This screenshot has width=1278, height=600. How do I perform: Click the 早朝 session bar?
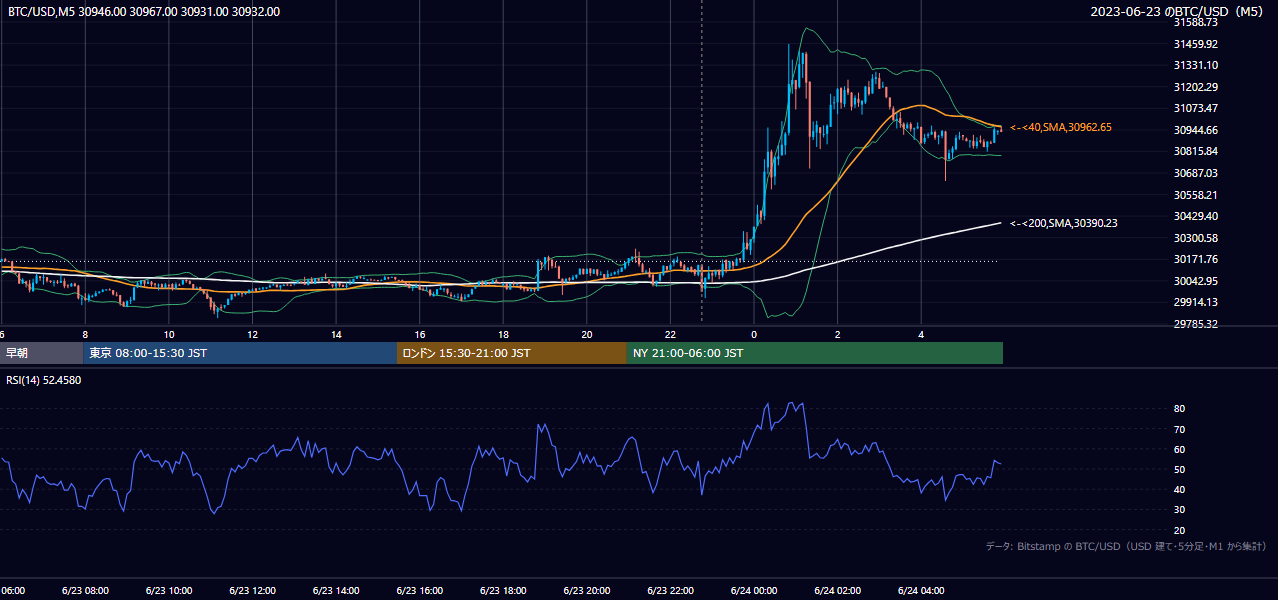[x=41, y=353]
